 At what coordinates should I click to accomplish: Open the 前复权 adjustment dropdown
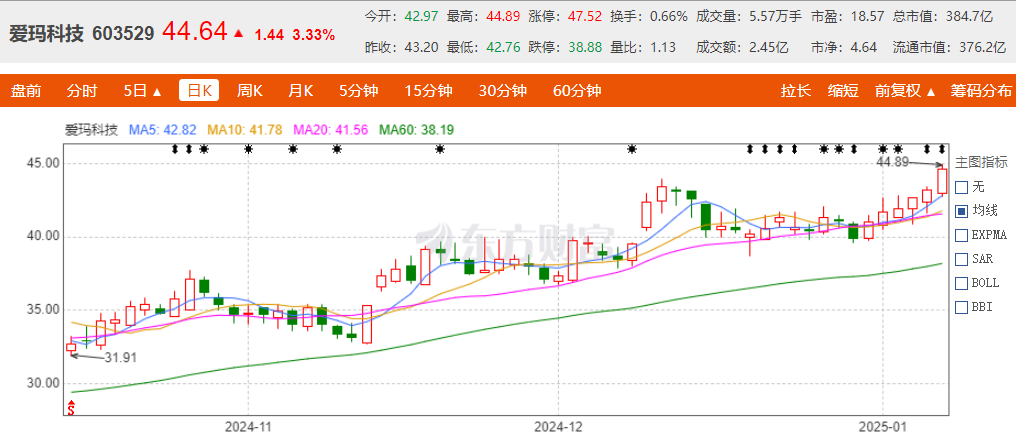click(x=905, y=91)
